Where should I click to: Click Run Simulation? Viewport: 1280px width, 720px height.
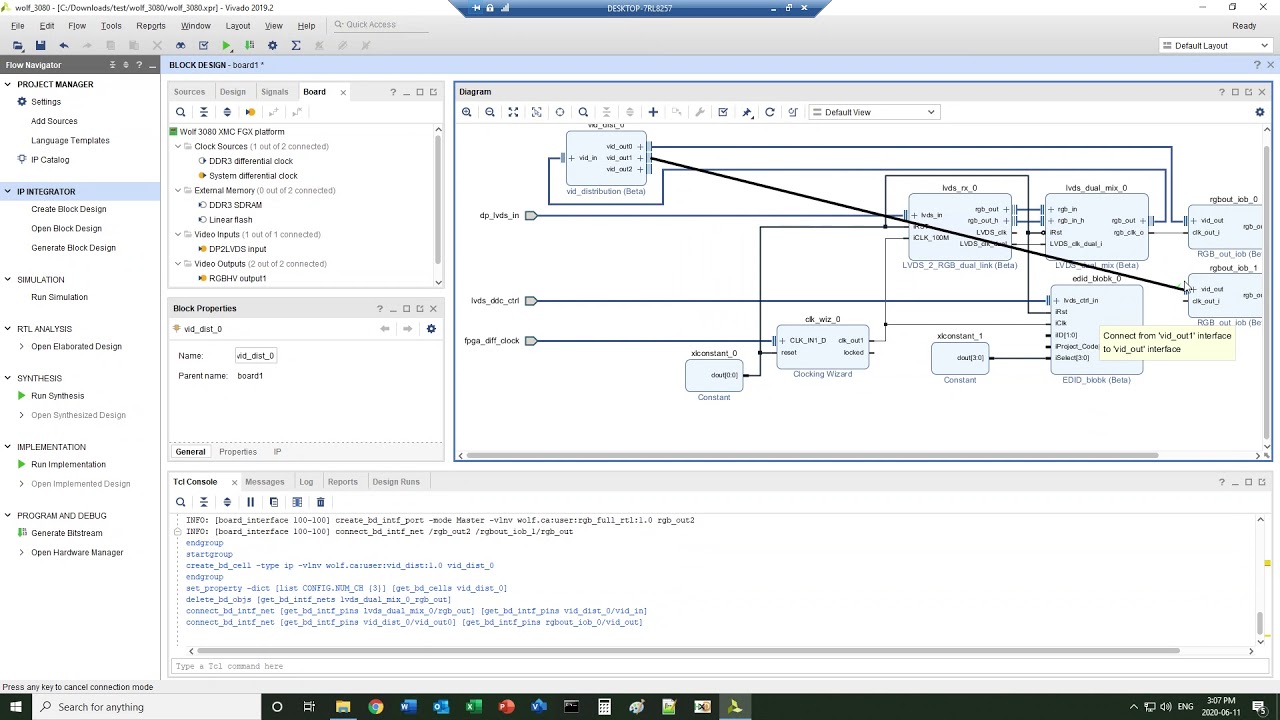click(x=59, y=297)
